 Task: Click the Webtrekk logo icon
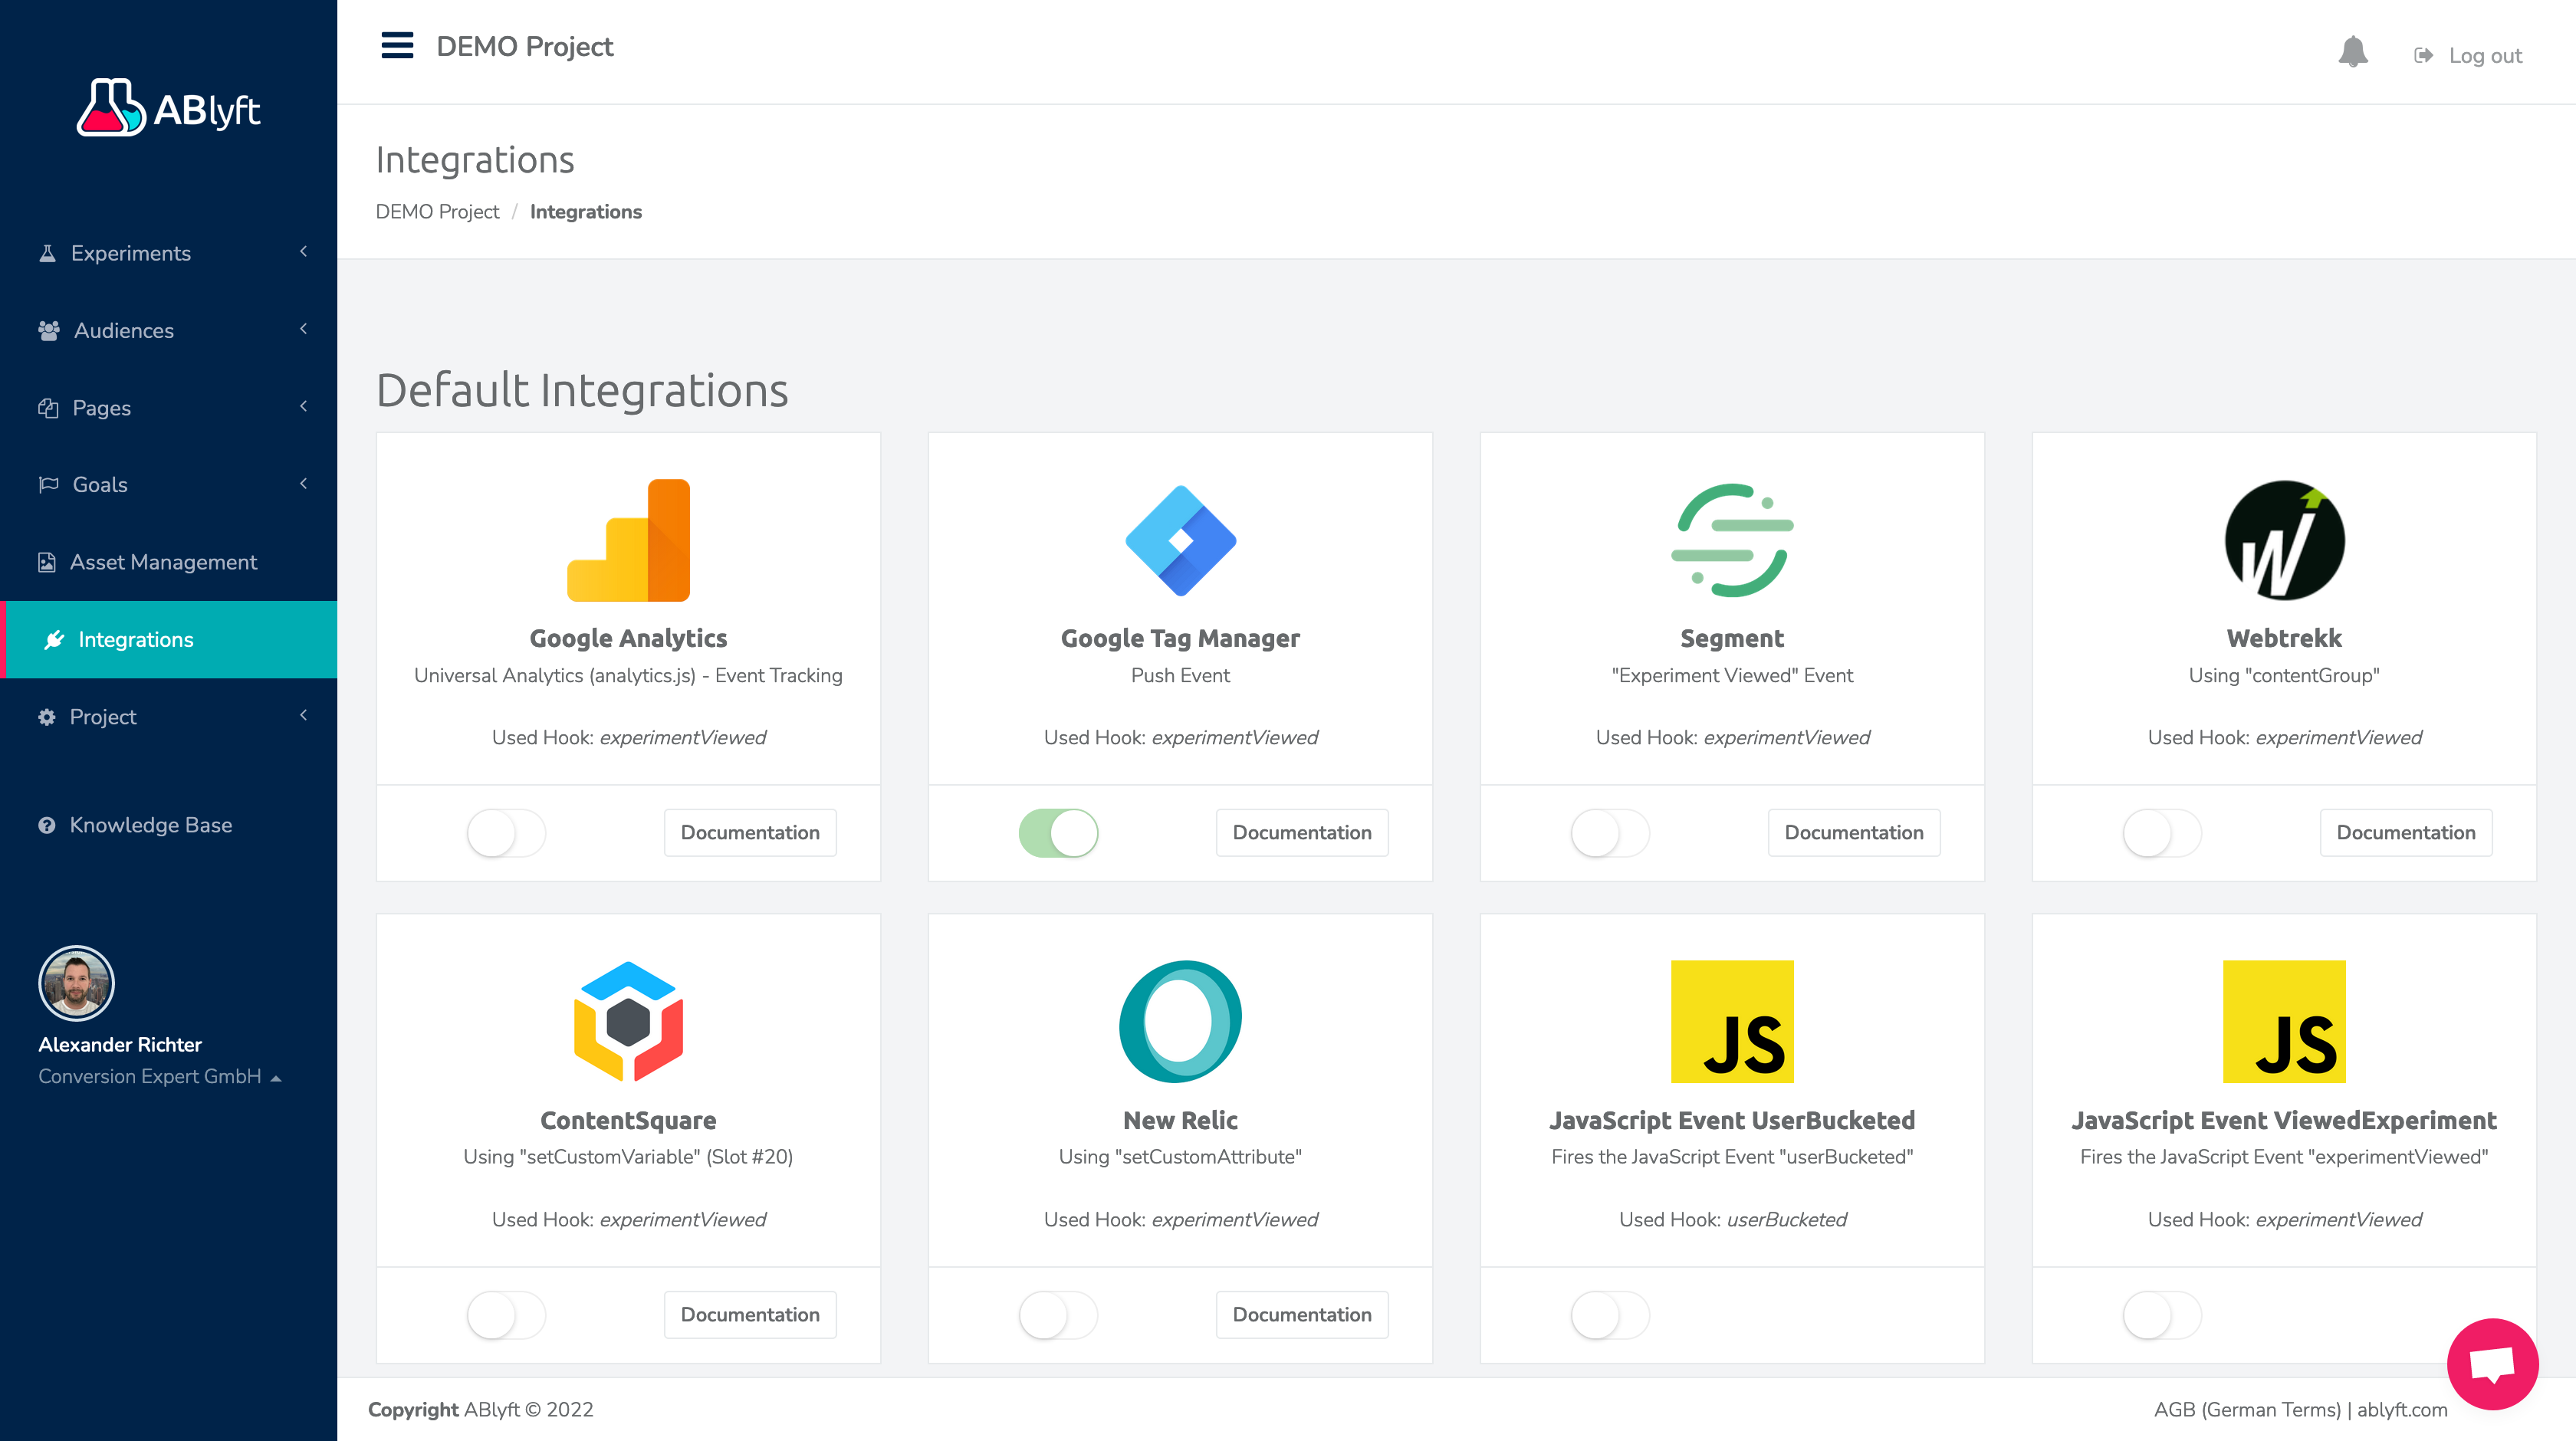(x=2283, y=540)
